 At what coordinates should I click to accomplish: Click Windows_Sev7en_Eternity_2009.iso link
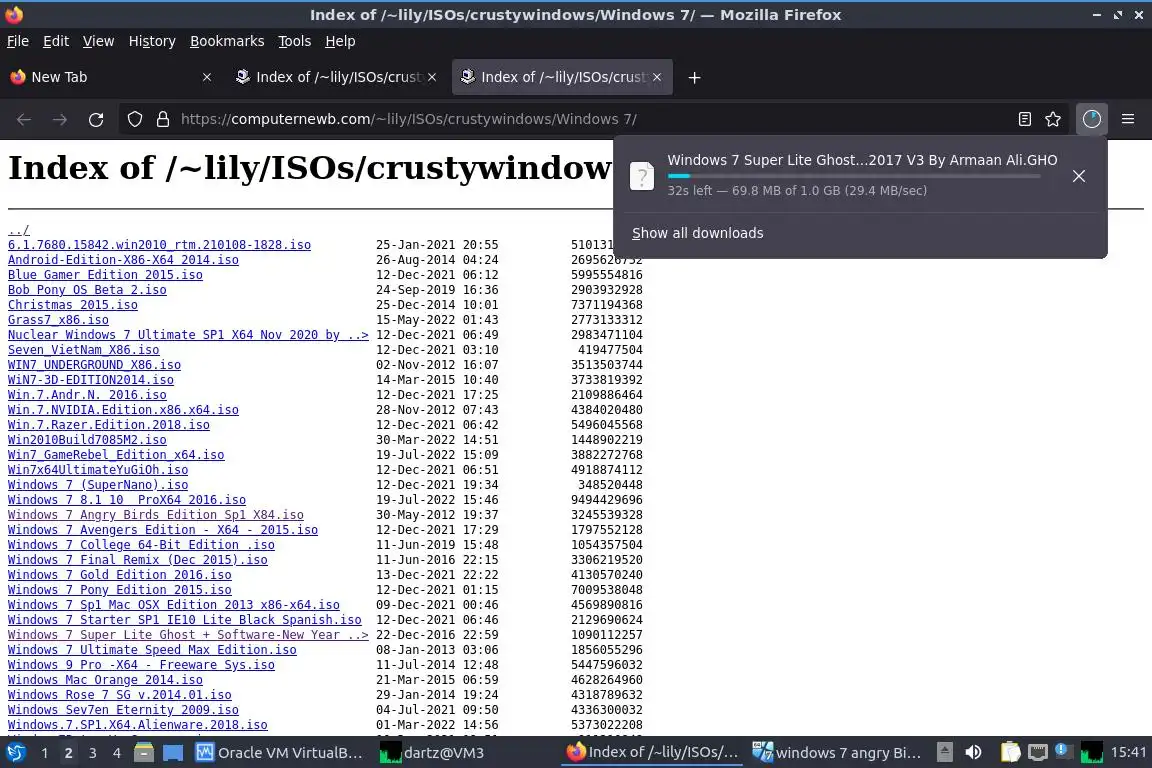[123, 709]
